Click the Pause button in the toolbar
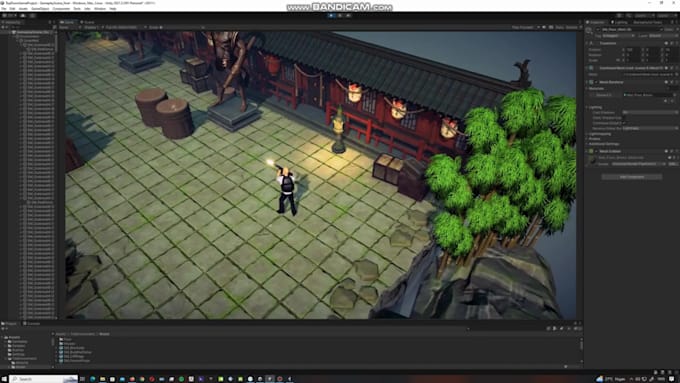The image size is (680, 383). [x=340, y=16]
